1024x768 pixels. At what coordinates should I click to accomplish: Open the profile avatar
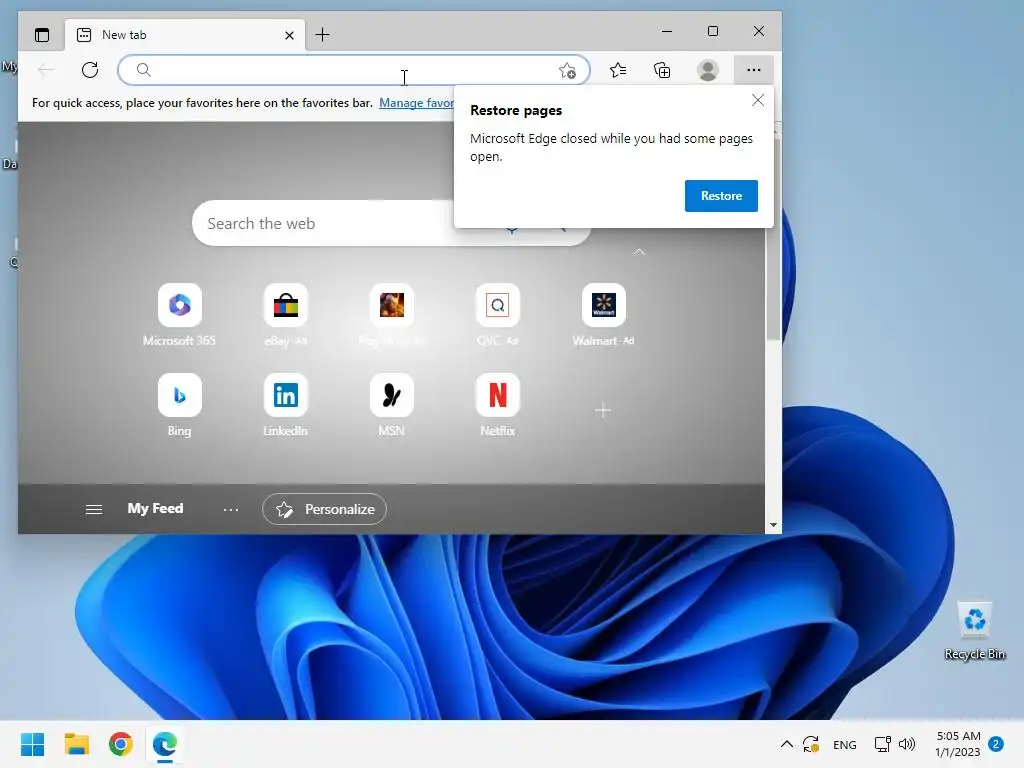coord(708,70)
